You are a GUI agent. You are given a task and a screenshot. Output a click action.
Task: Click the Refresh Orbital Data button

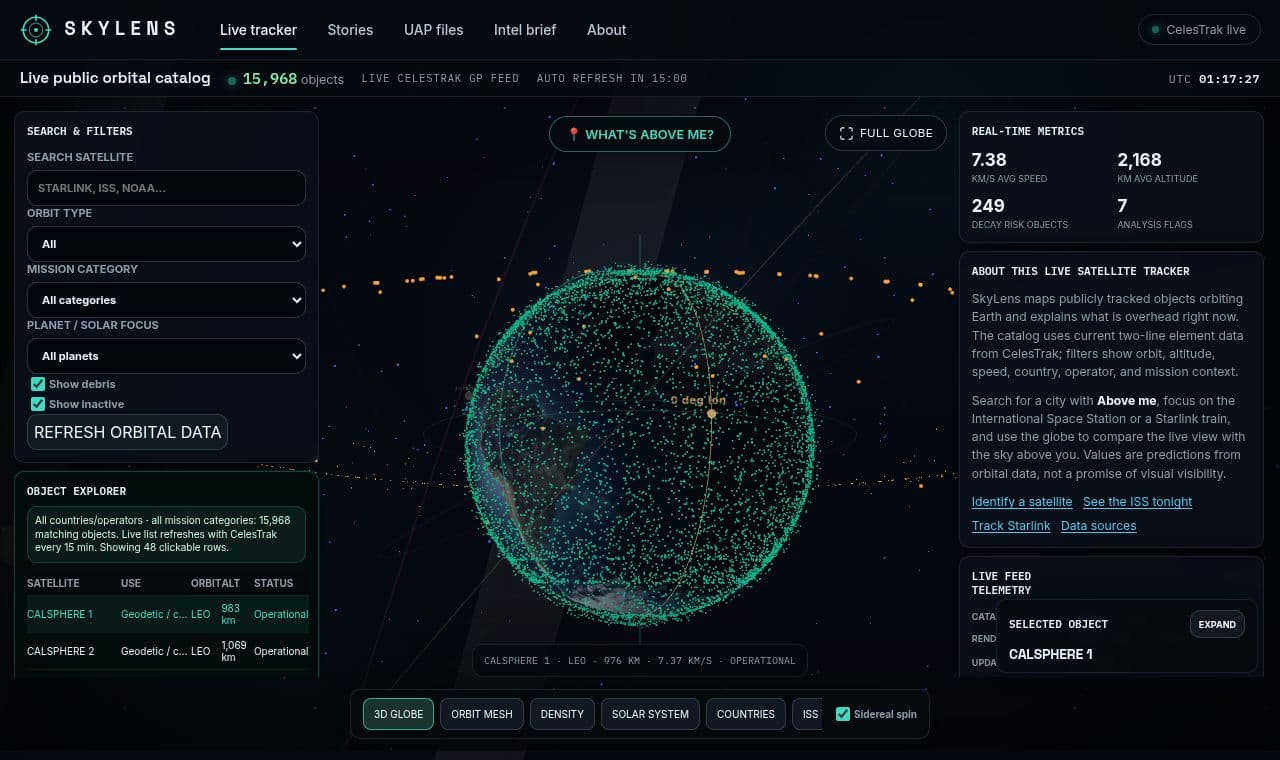click(x=128, y=432)
